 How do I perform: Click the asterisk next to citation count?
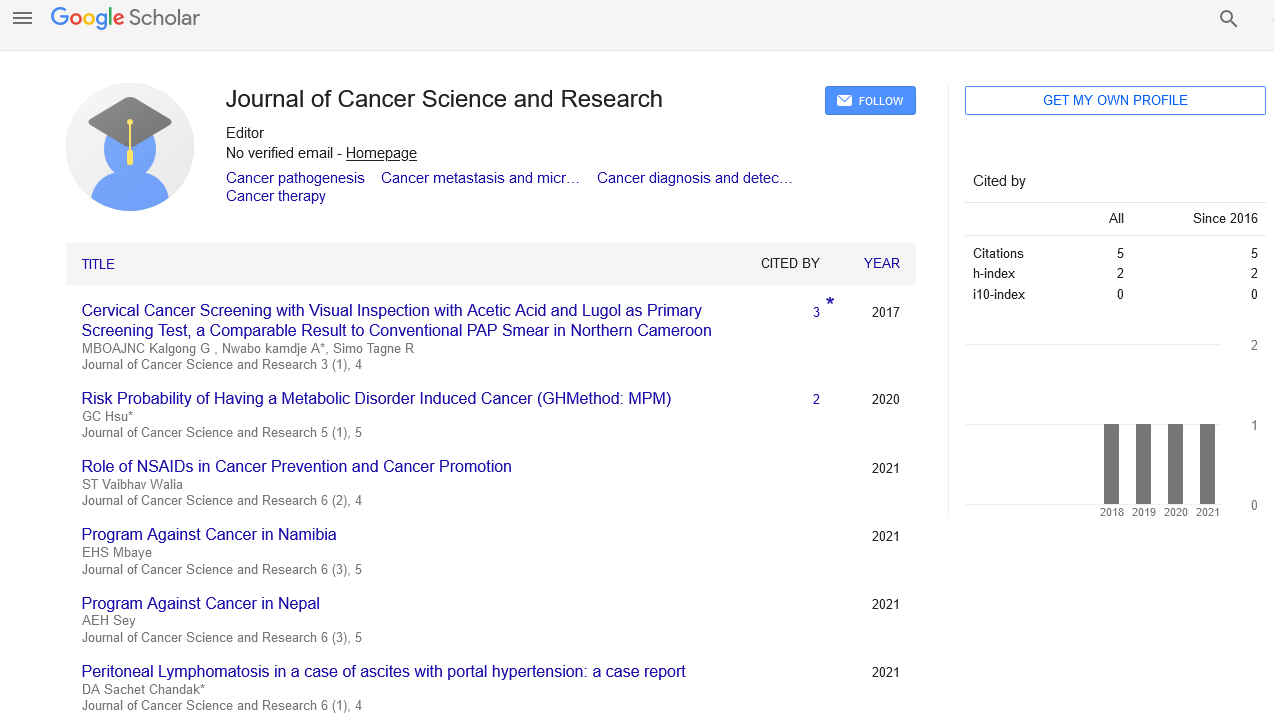coord(830,302)
